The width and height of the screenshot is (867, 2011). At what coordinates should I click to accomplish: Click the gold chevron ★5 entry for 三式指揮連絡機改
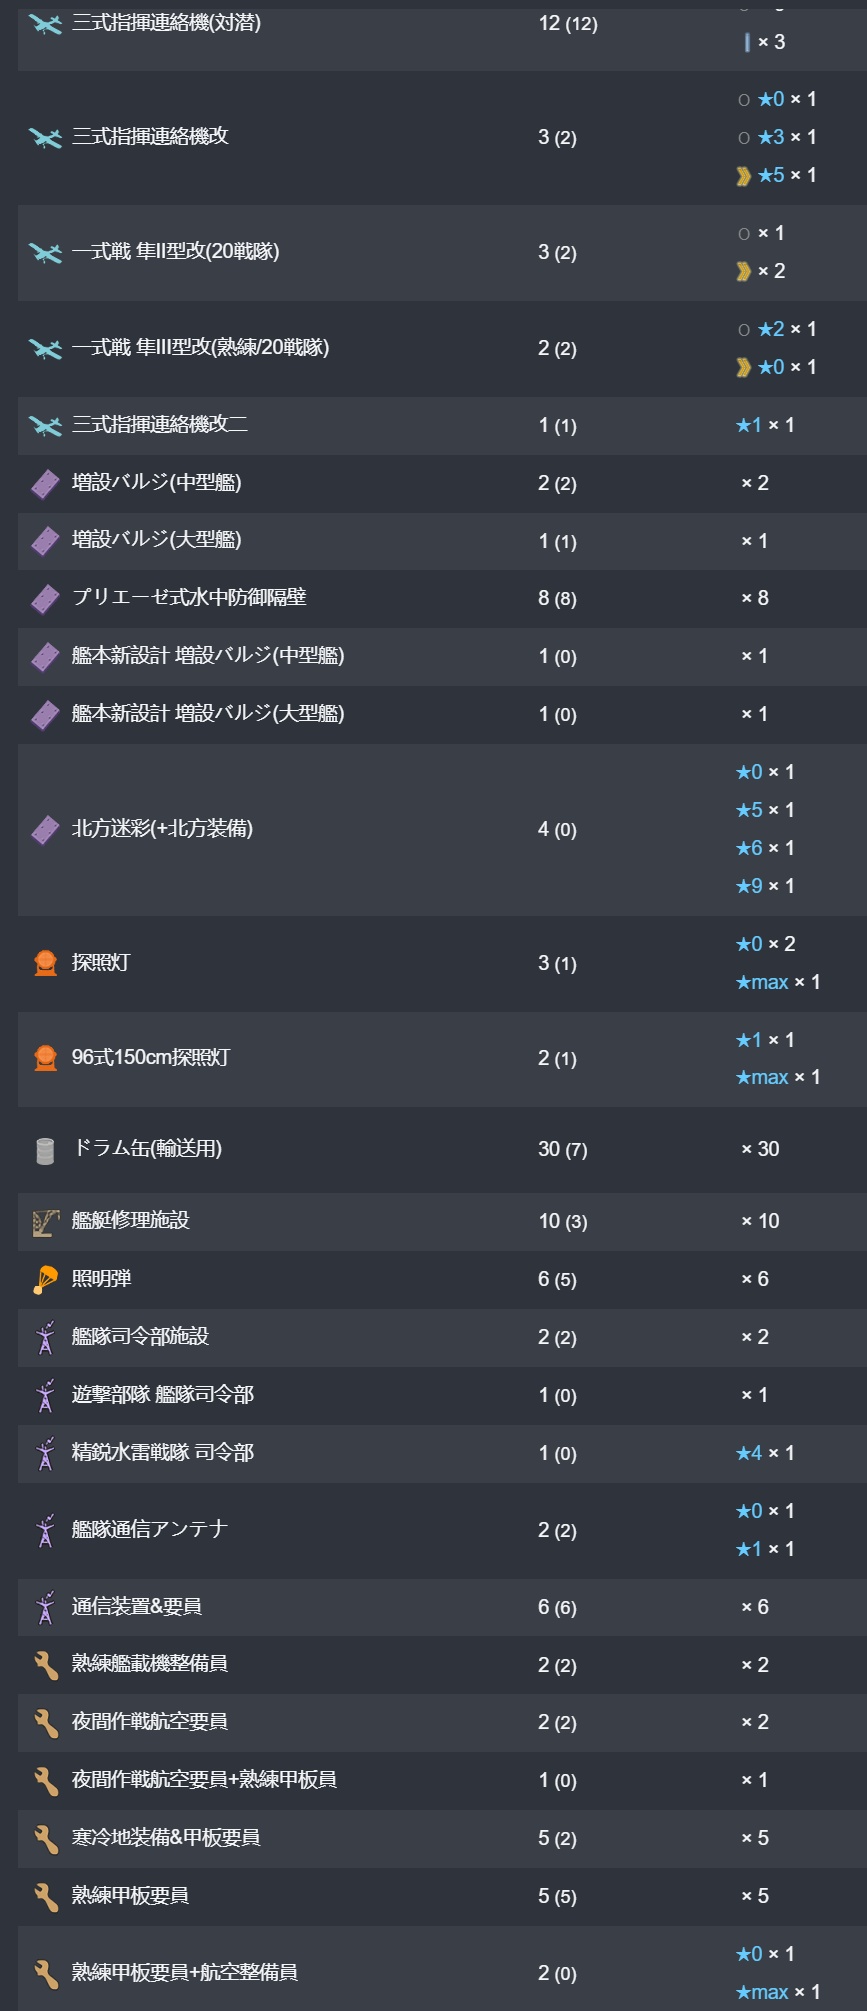(x=776, y=175)
